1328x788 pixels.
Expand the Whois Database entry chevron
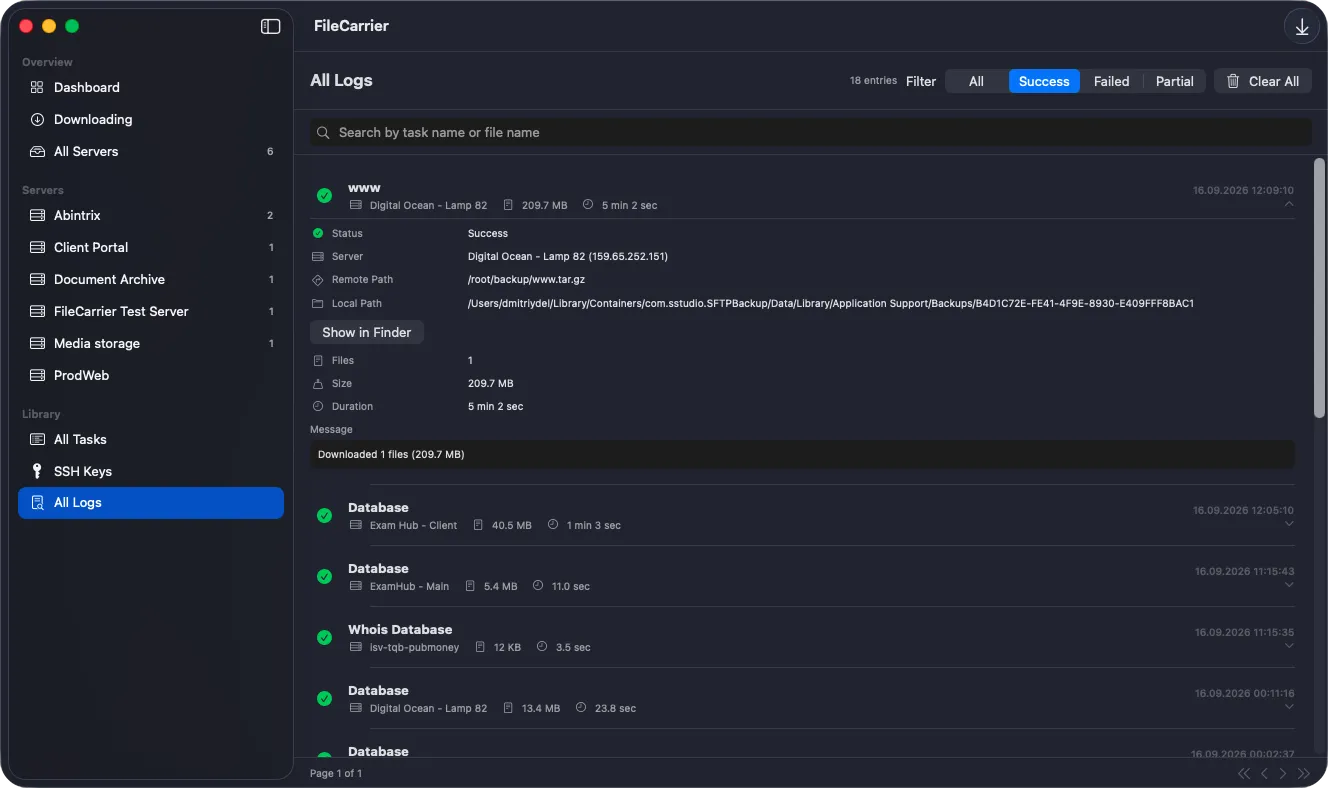pyautogui.click(x=1288, y=646)
